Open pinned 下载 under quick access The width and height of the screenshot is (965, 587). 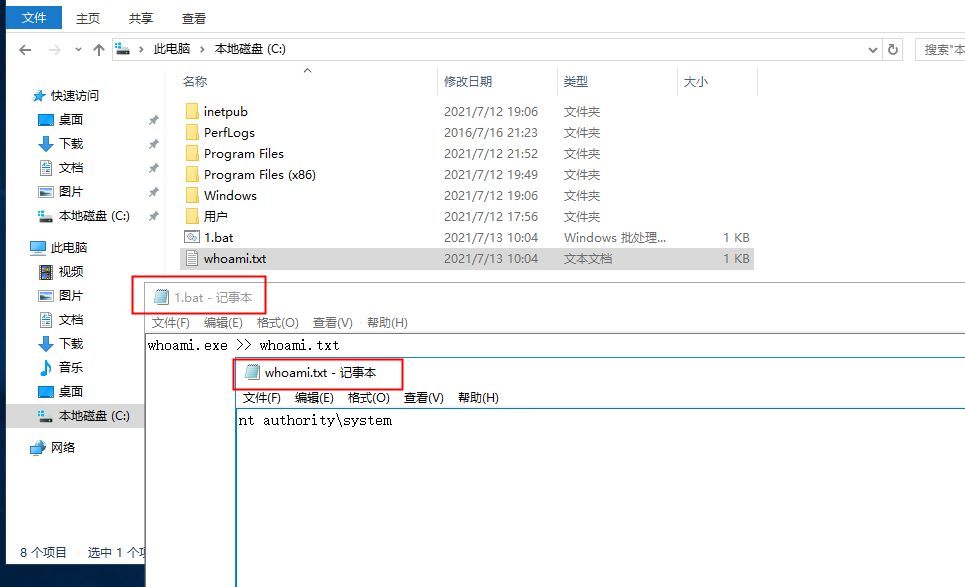point(71,143)
